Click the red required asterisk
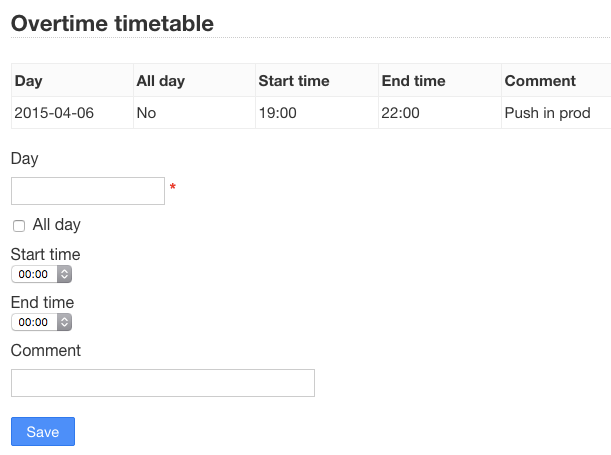 point(173,188)
